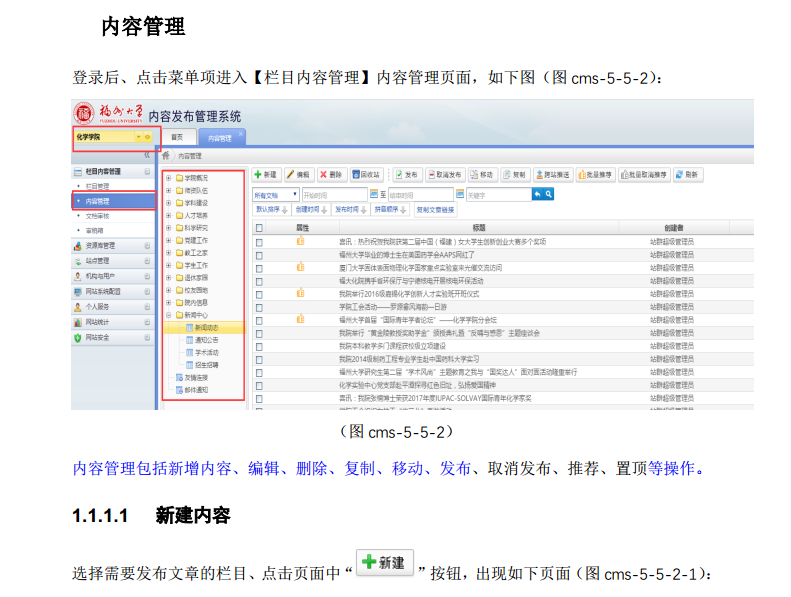The image size is (791, 597).
Task: Expand the 学院概况 tree folder
Action: pyautogui.click(x=168, y=178)
